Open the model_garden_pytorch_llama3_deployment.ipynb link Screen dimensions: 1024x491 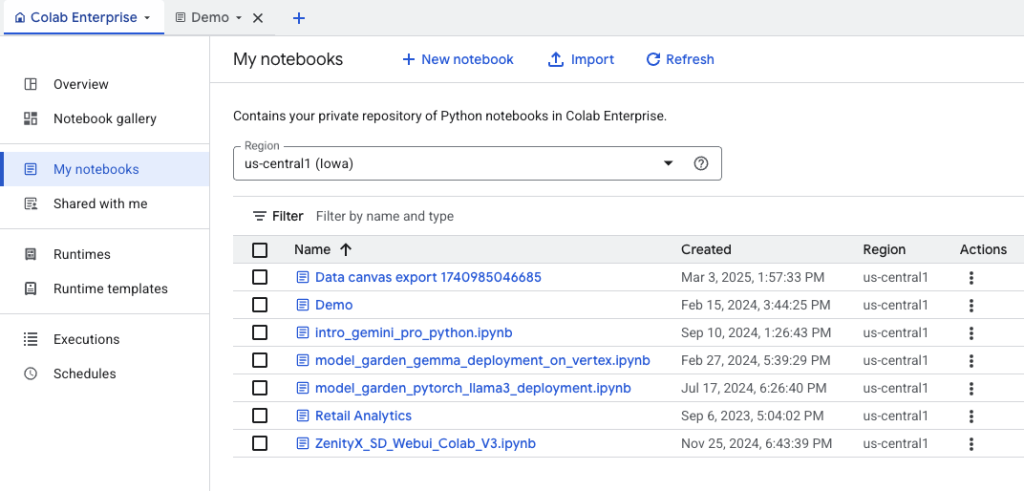click(x=473, y=388)
